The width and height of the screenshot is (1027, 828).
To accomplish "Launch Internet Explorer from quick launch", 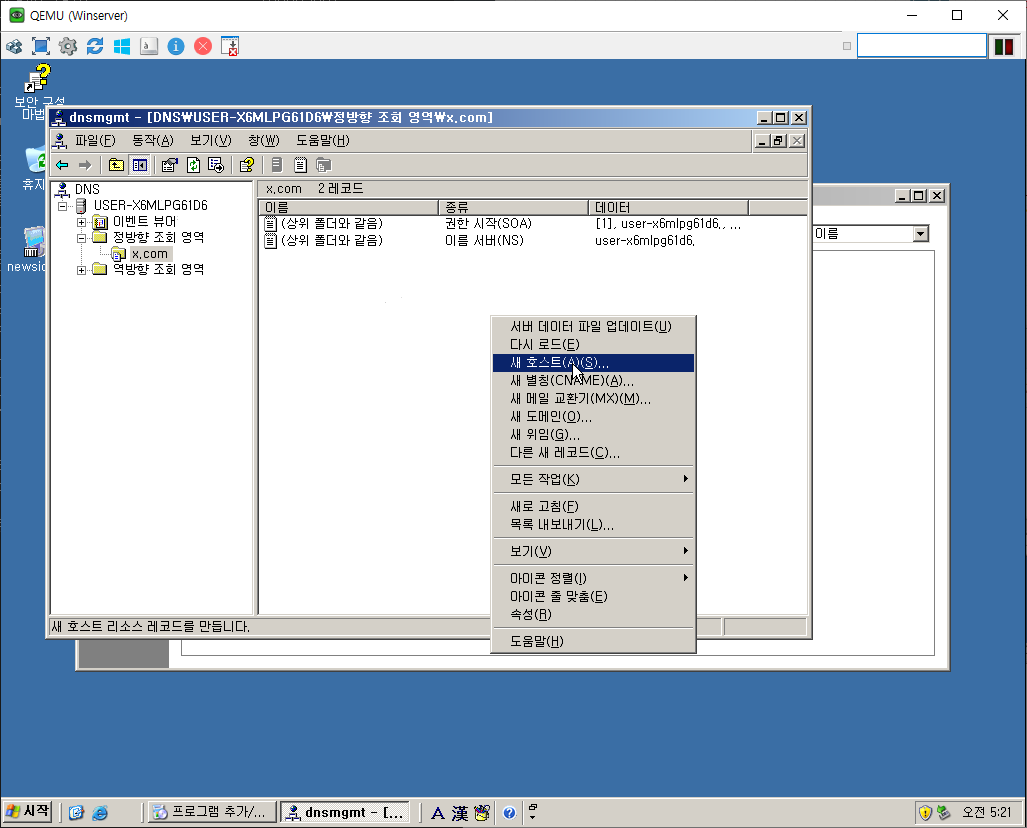I will [100, 813].
